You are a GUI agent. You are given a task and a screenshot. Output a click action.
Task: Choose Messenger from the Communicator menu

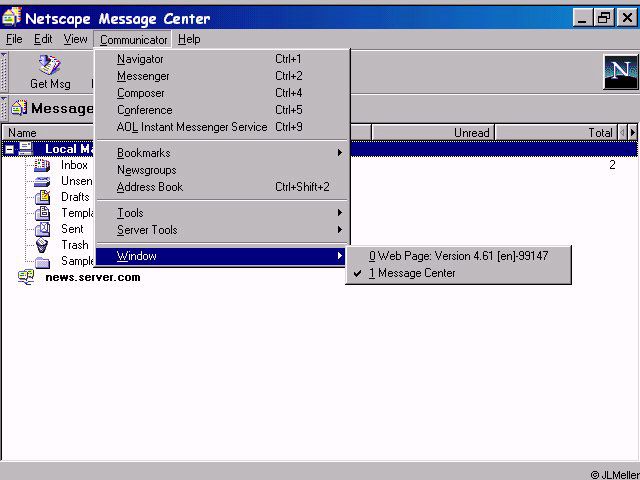click(x=222, y=76)
